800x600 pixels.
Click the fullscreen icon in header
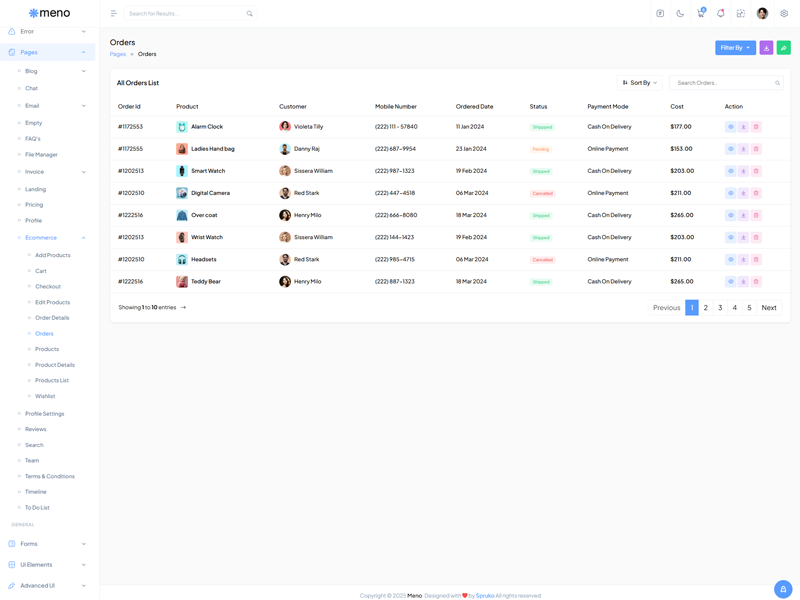point(741,14)
